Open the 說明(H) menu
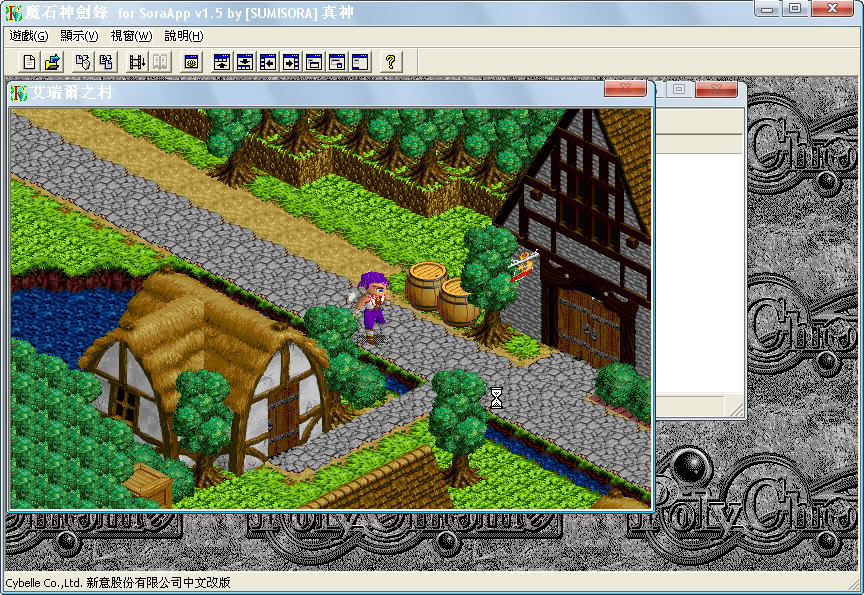Image resolution: width=864 pixels, height=595 pixels. pos(183,36)
